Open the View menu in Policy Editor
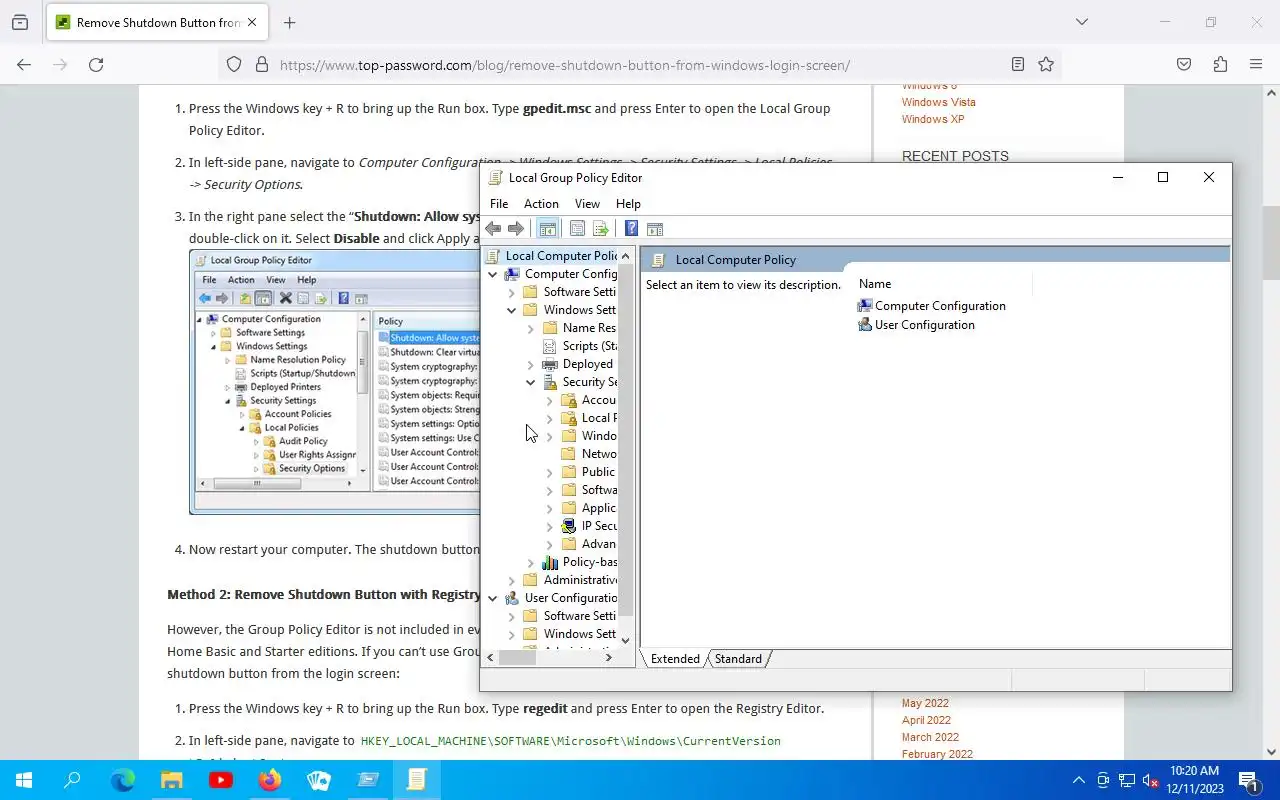Screen dimensions: 1280x800 [x=587, y=203]
